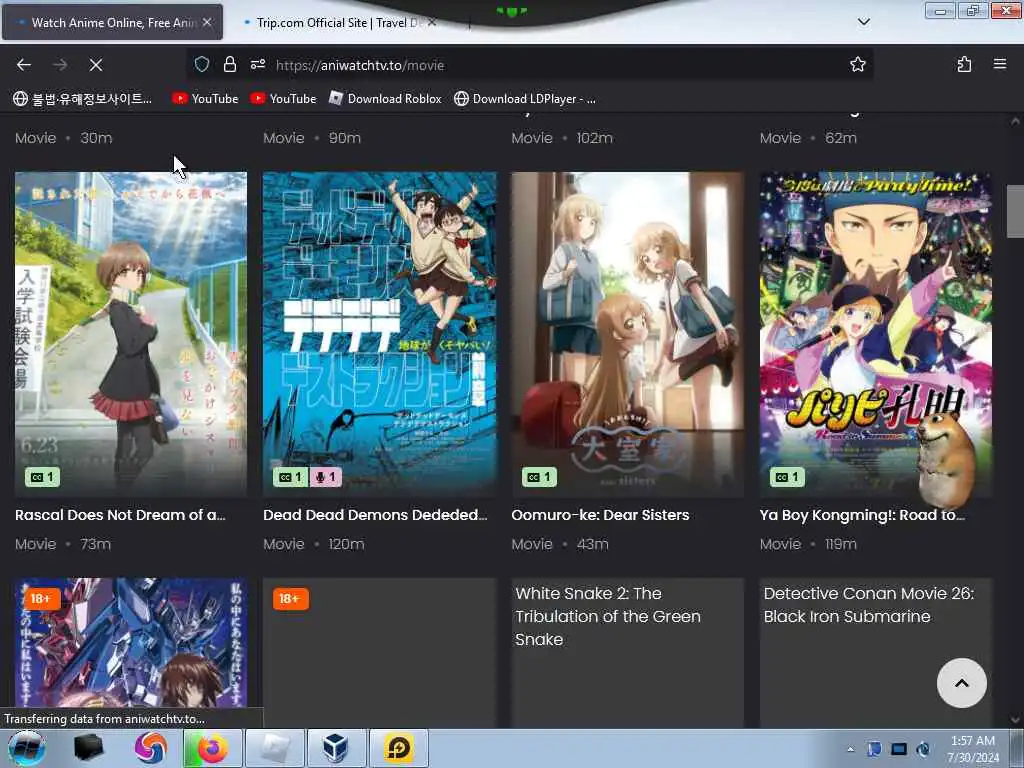
Task: Click the '43m' duration text
Action: pyautogui.click(x=592, y=544)
